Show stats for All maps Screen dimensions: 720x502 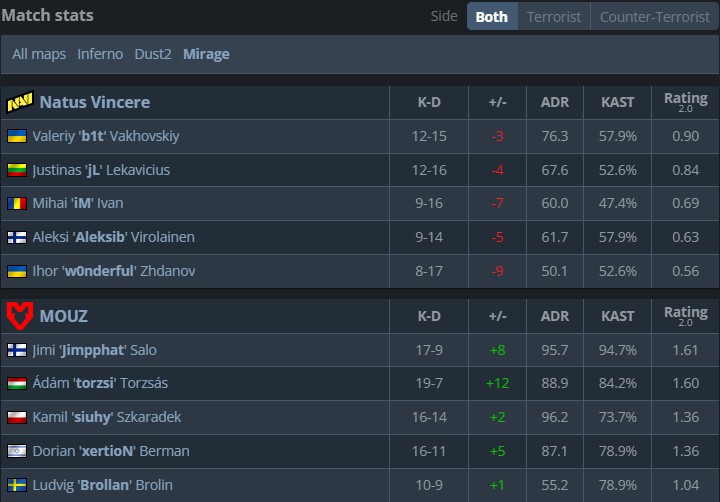click(x=39, y=54)
